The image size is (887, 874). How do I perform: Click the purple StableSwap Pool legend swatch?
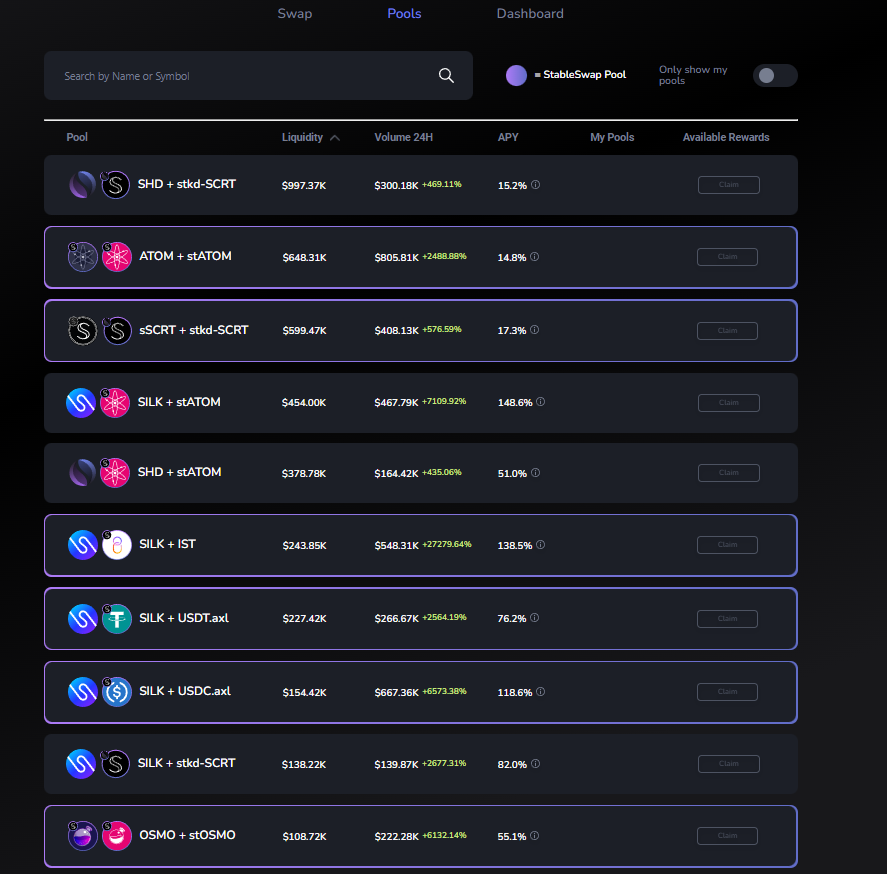[x=516, y=75]
